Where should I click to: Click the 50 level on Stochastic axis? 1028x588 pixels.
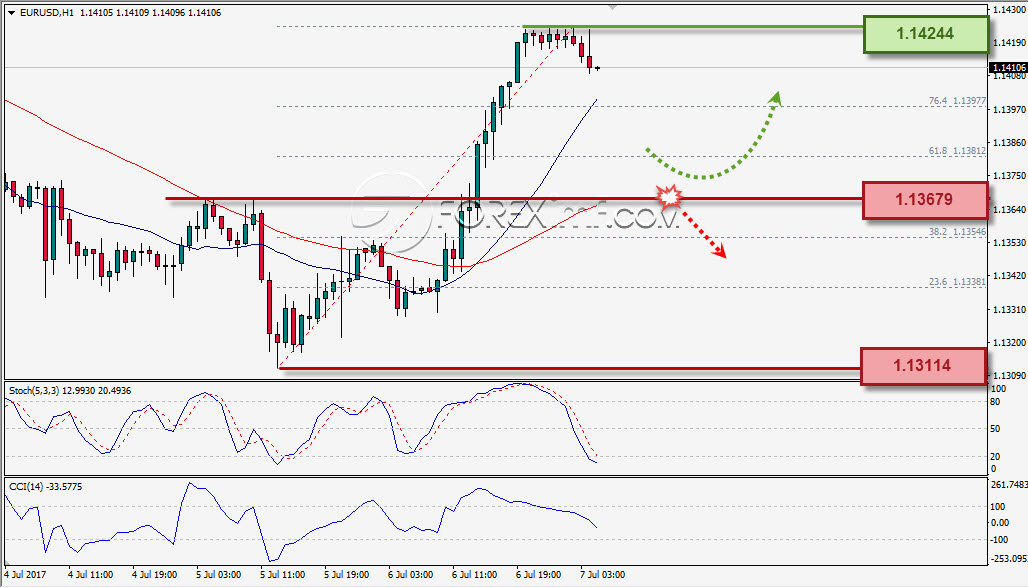[995, 429]
